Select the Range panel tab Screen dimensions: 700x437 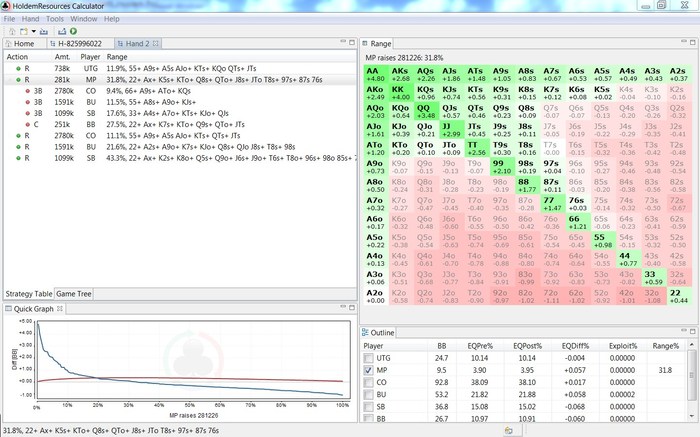tap(377, 43)
